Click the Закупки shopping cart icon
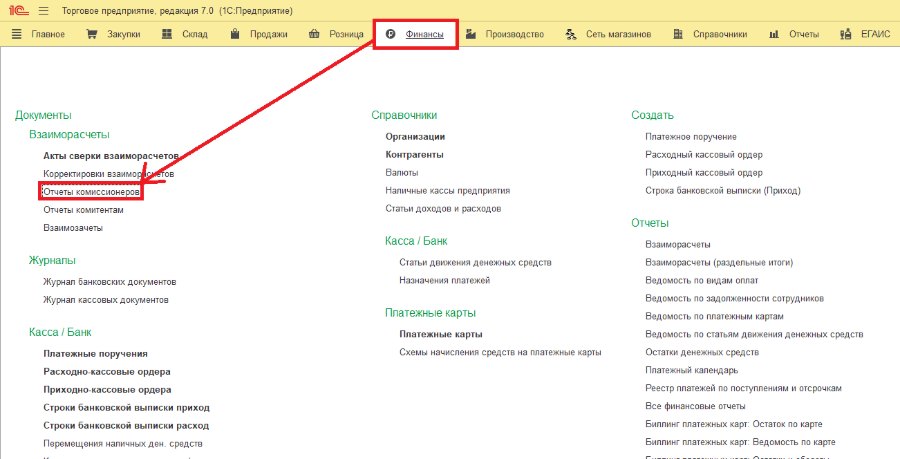The width and height of the screenshot is (900, 459). (91, 34)
